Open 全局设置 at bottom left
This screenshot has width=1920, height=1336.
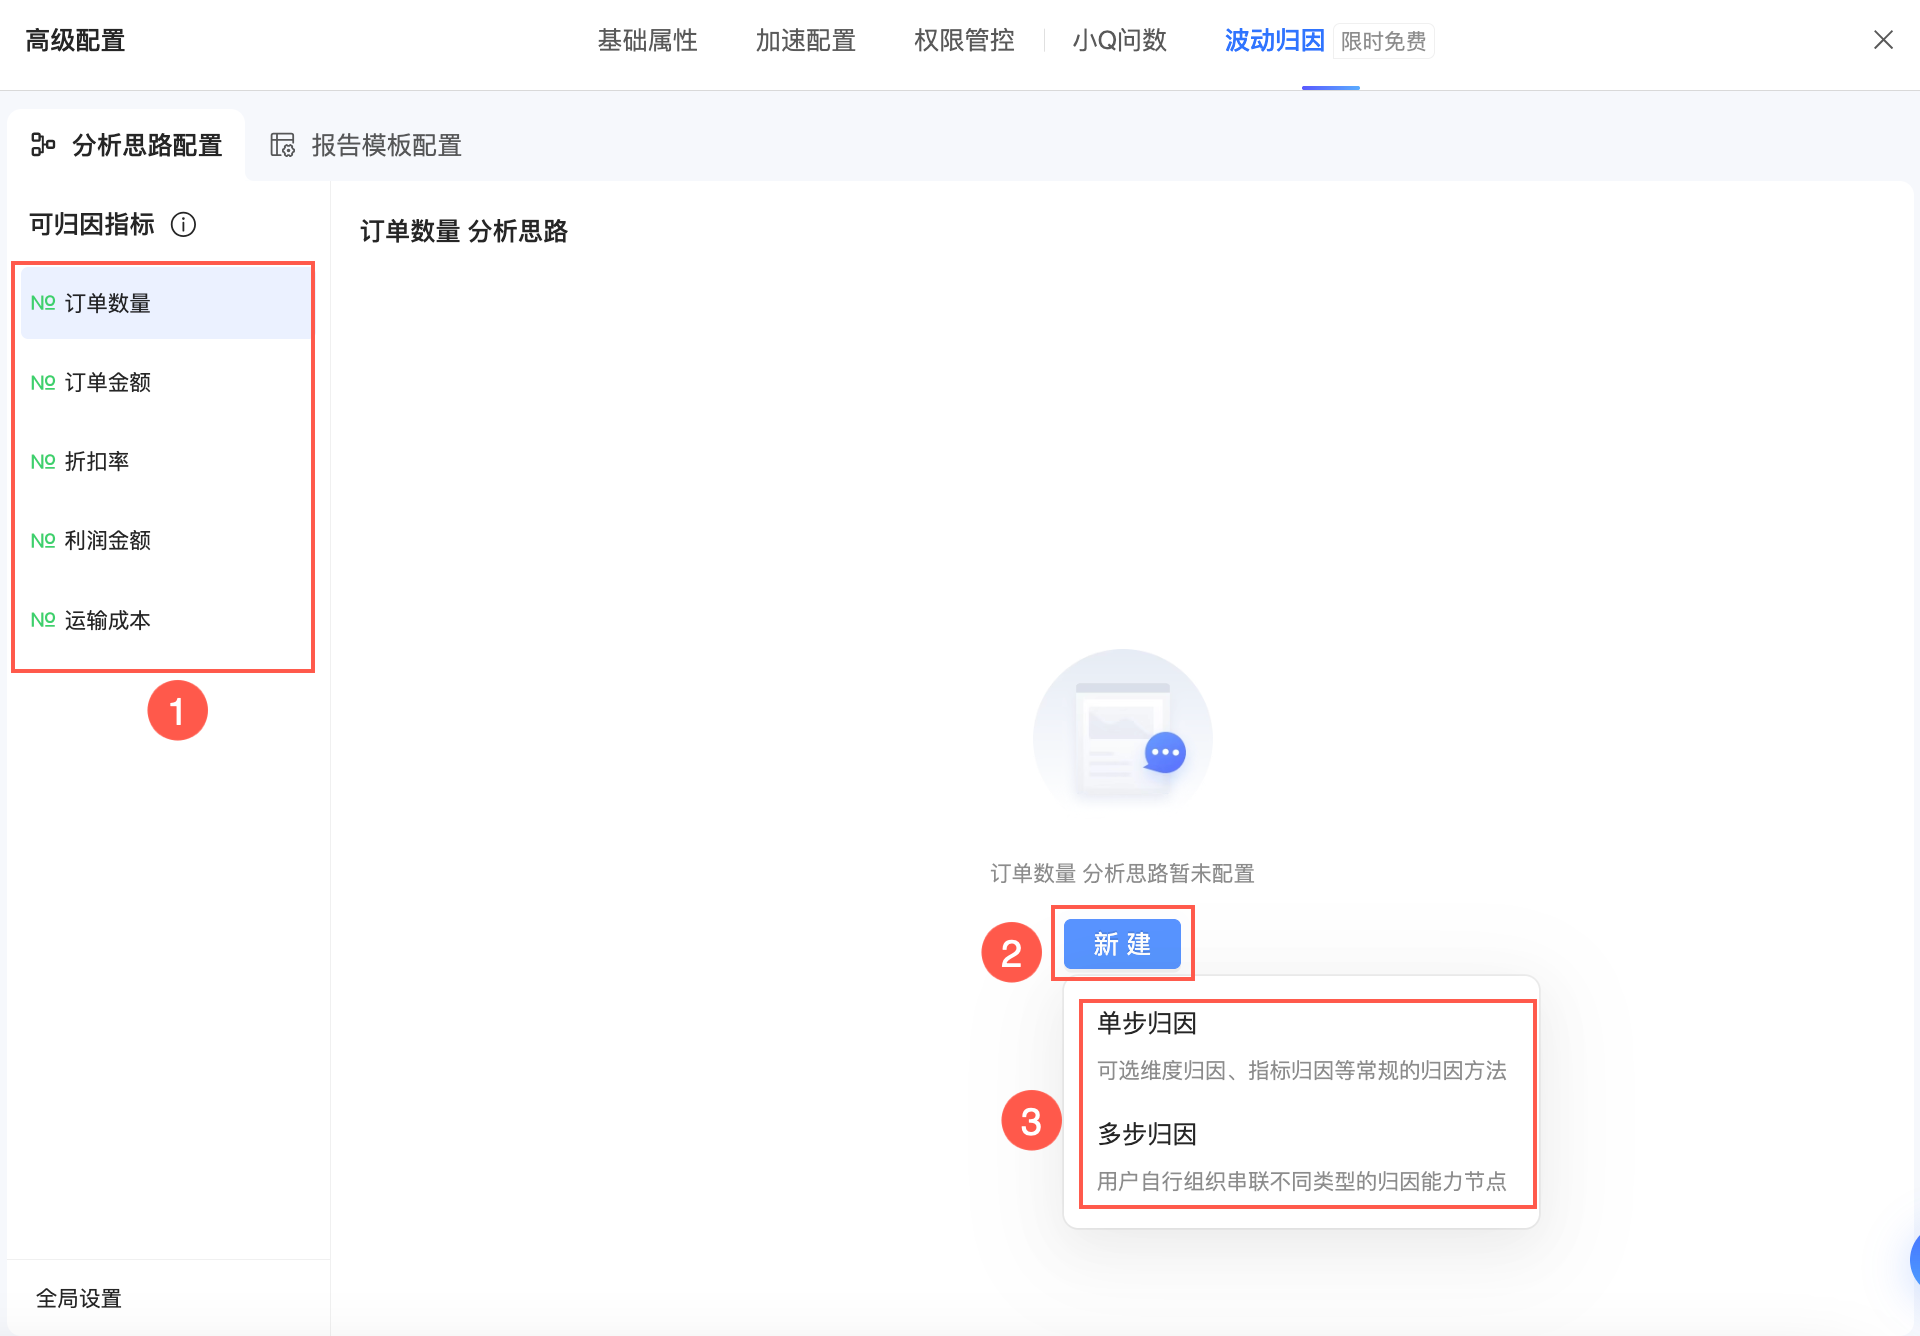pyautogui.click(x=79, y=1298)
